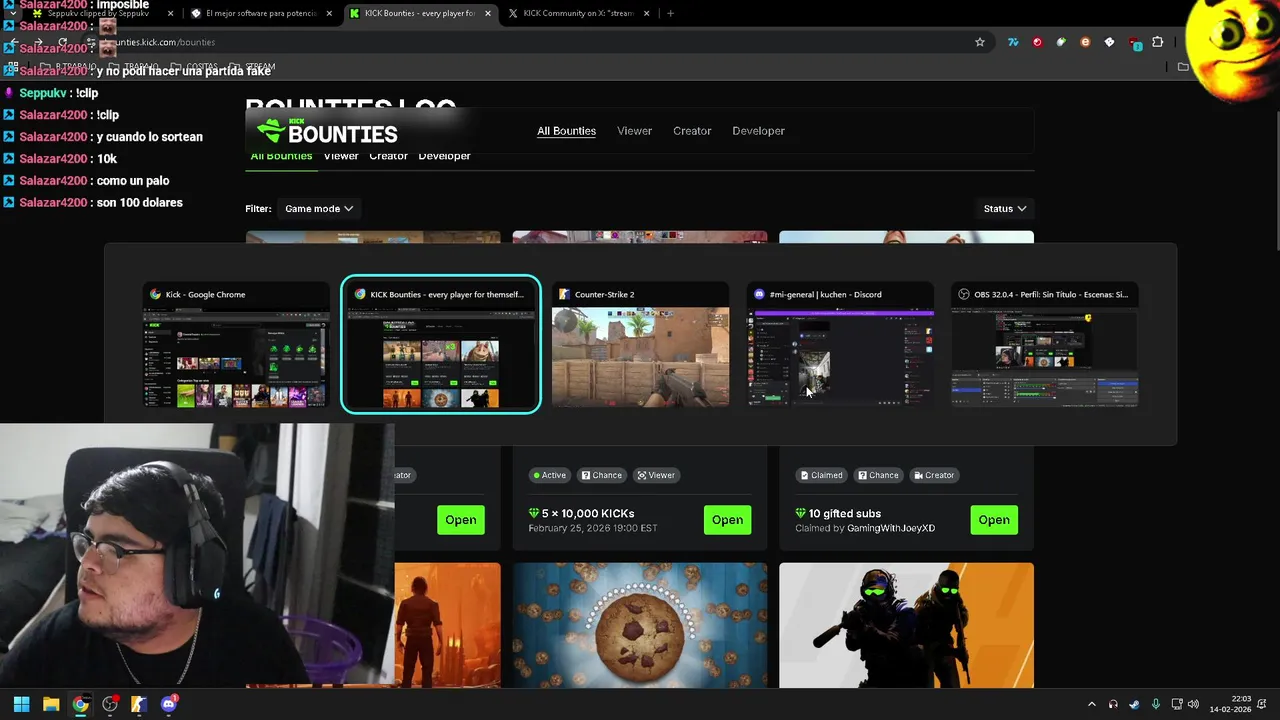Open OBS Studio from the taskbar

[x=110, y=704]
